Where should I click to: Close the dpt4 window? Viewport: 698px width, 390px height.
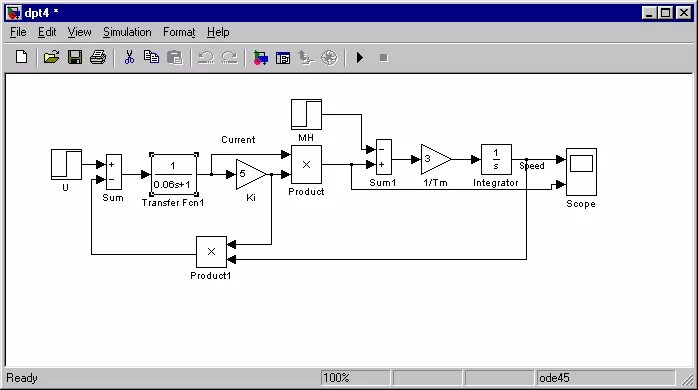click(683, 13)
